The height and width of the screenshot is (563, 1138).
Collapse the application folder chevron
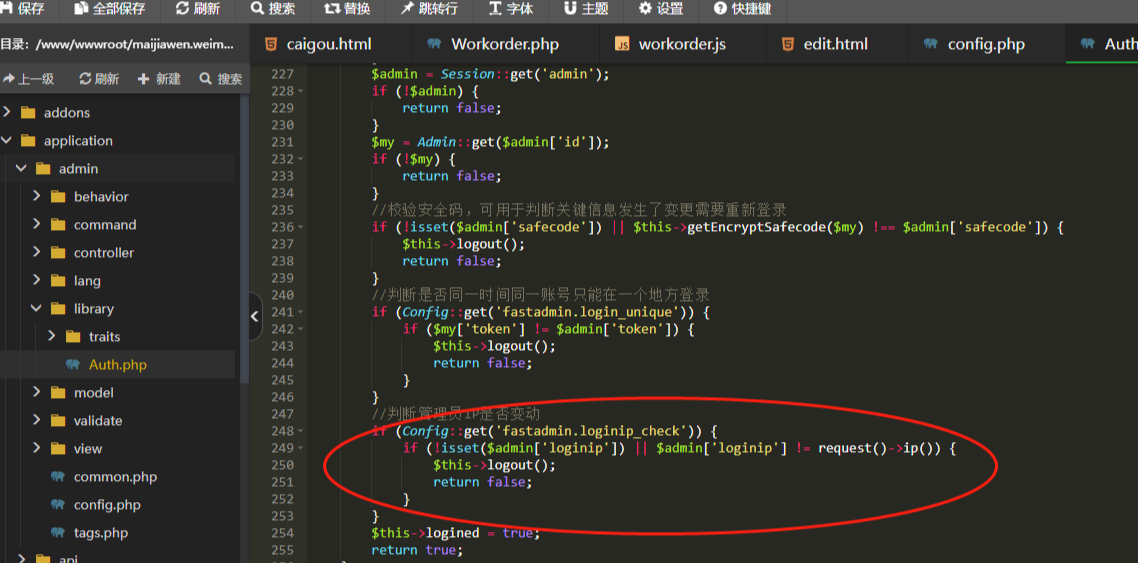(7, 141)
